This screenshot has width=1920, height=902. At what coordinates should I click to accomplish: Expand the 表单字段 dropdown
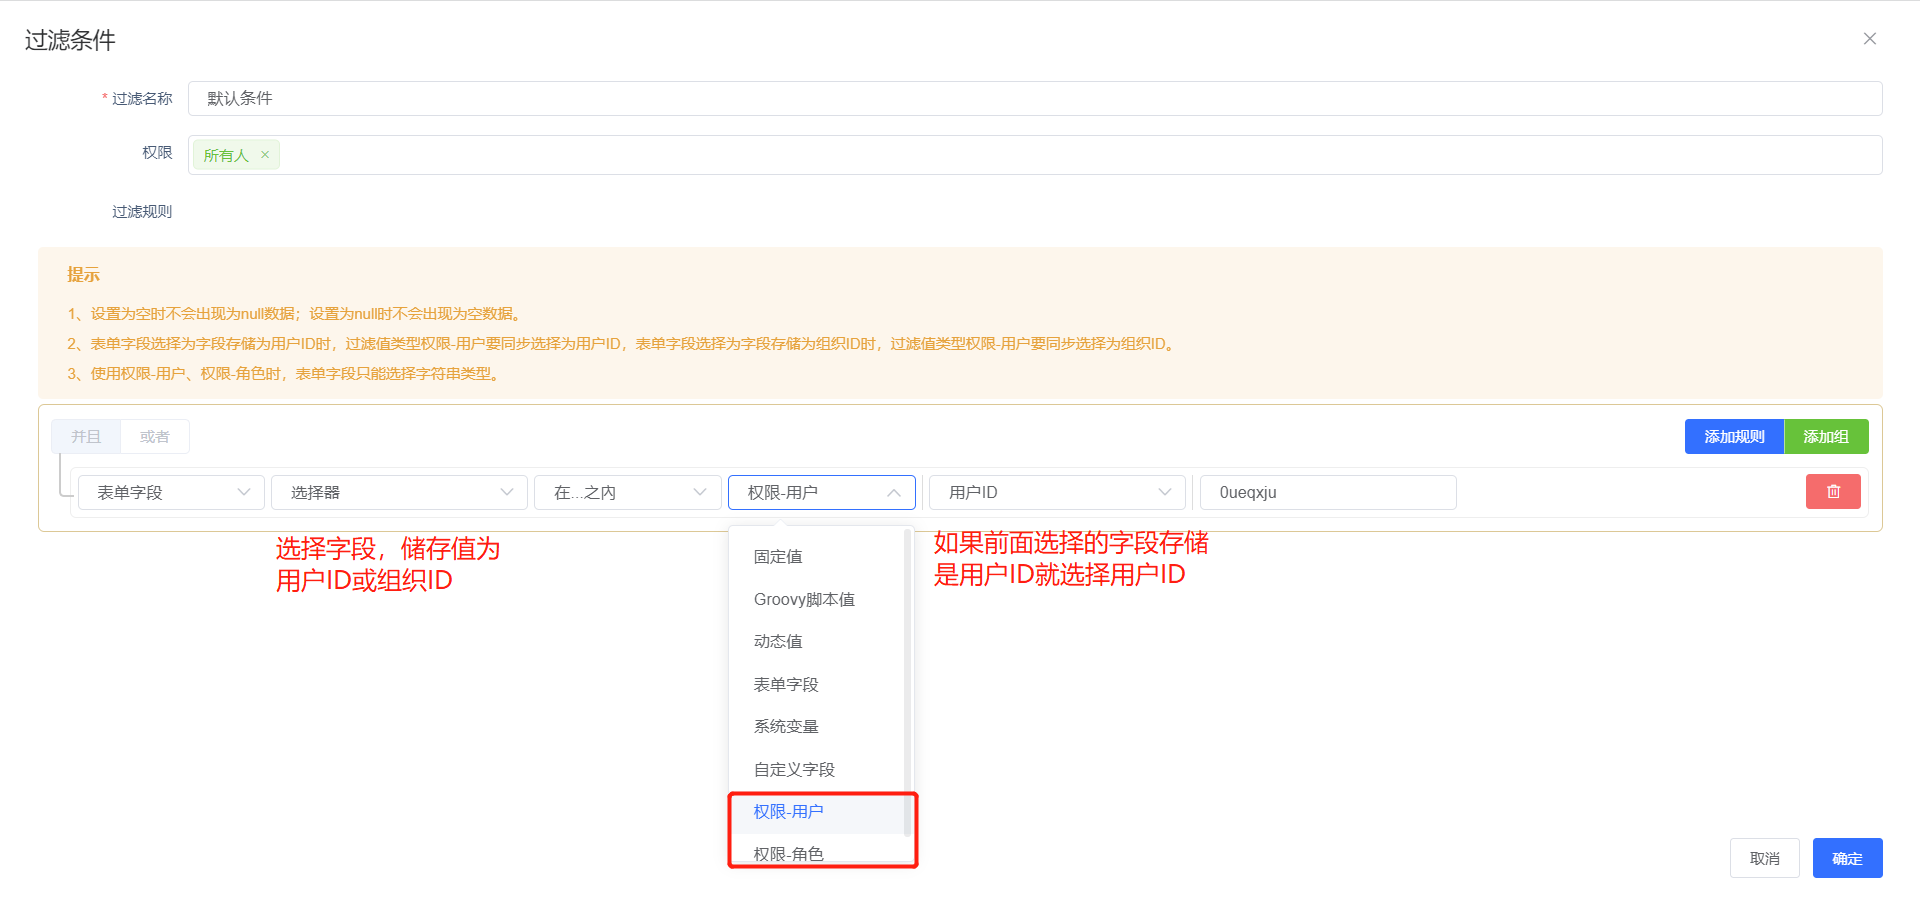pos(171,493)
